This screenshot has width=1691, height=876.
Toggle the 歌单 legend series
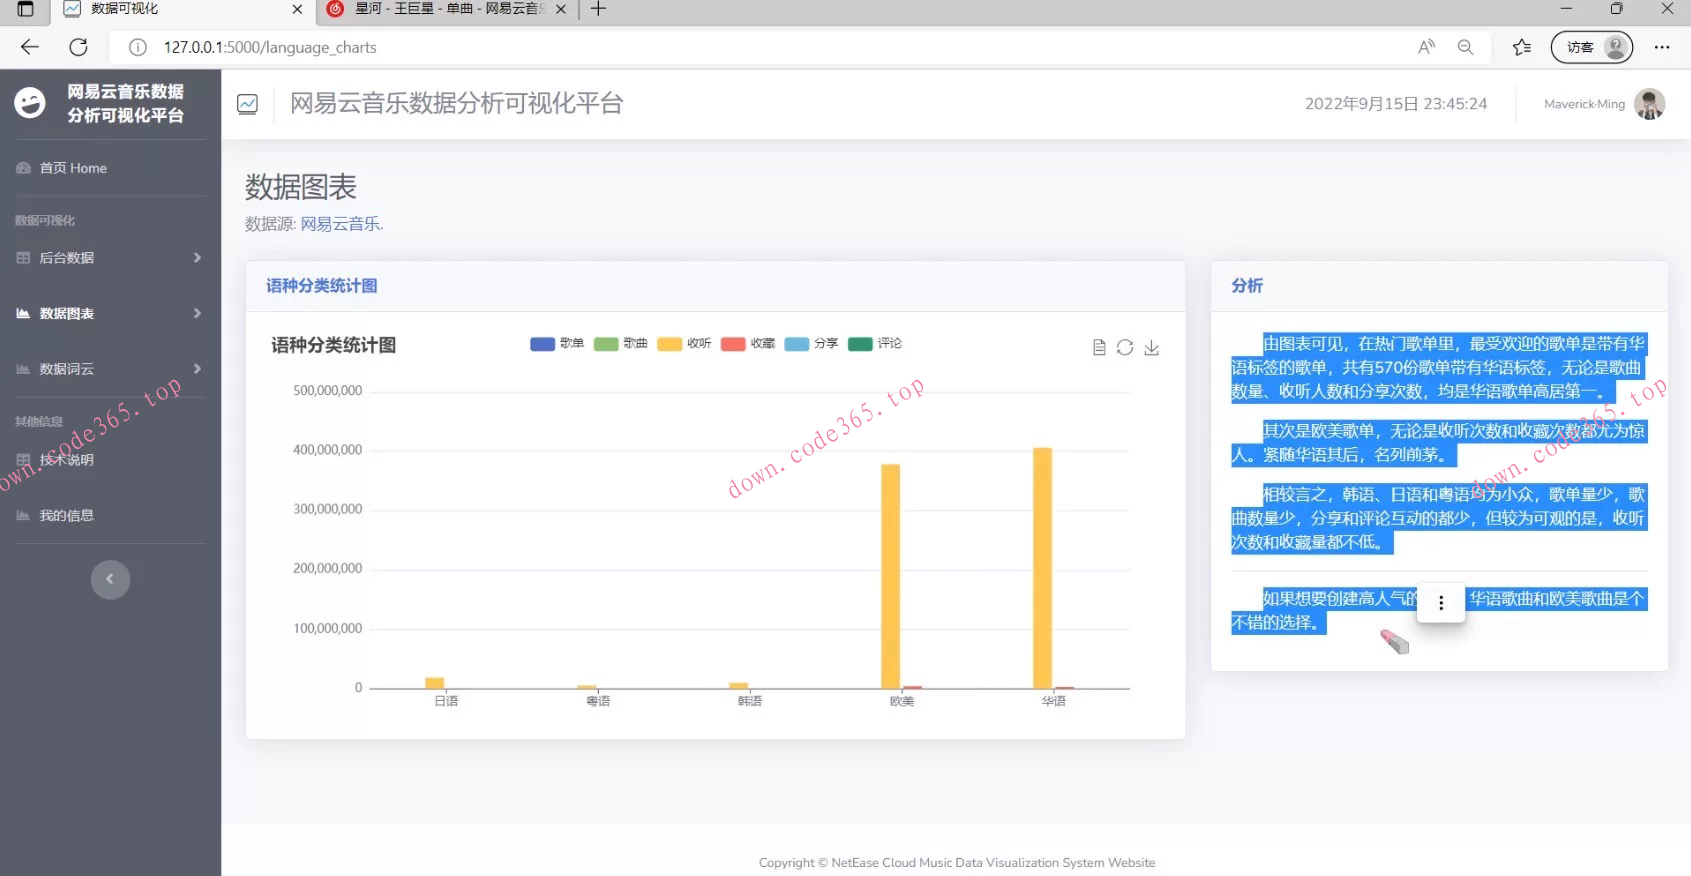(557, 344)
